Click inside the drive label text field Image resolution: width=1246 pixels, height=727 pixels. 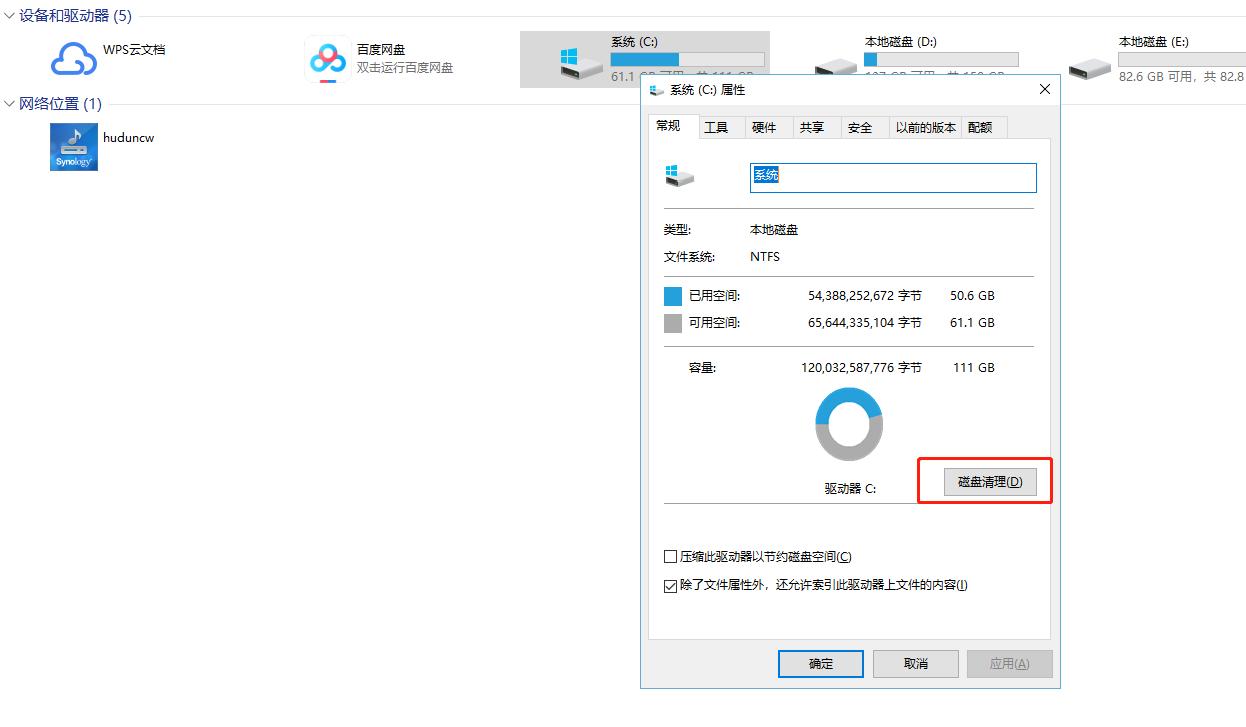point(892,177)
